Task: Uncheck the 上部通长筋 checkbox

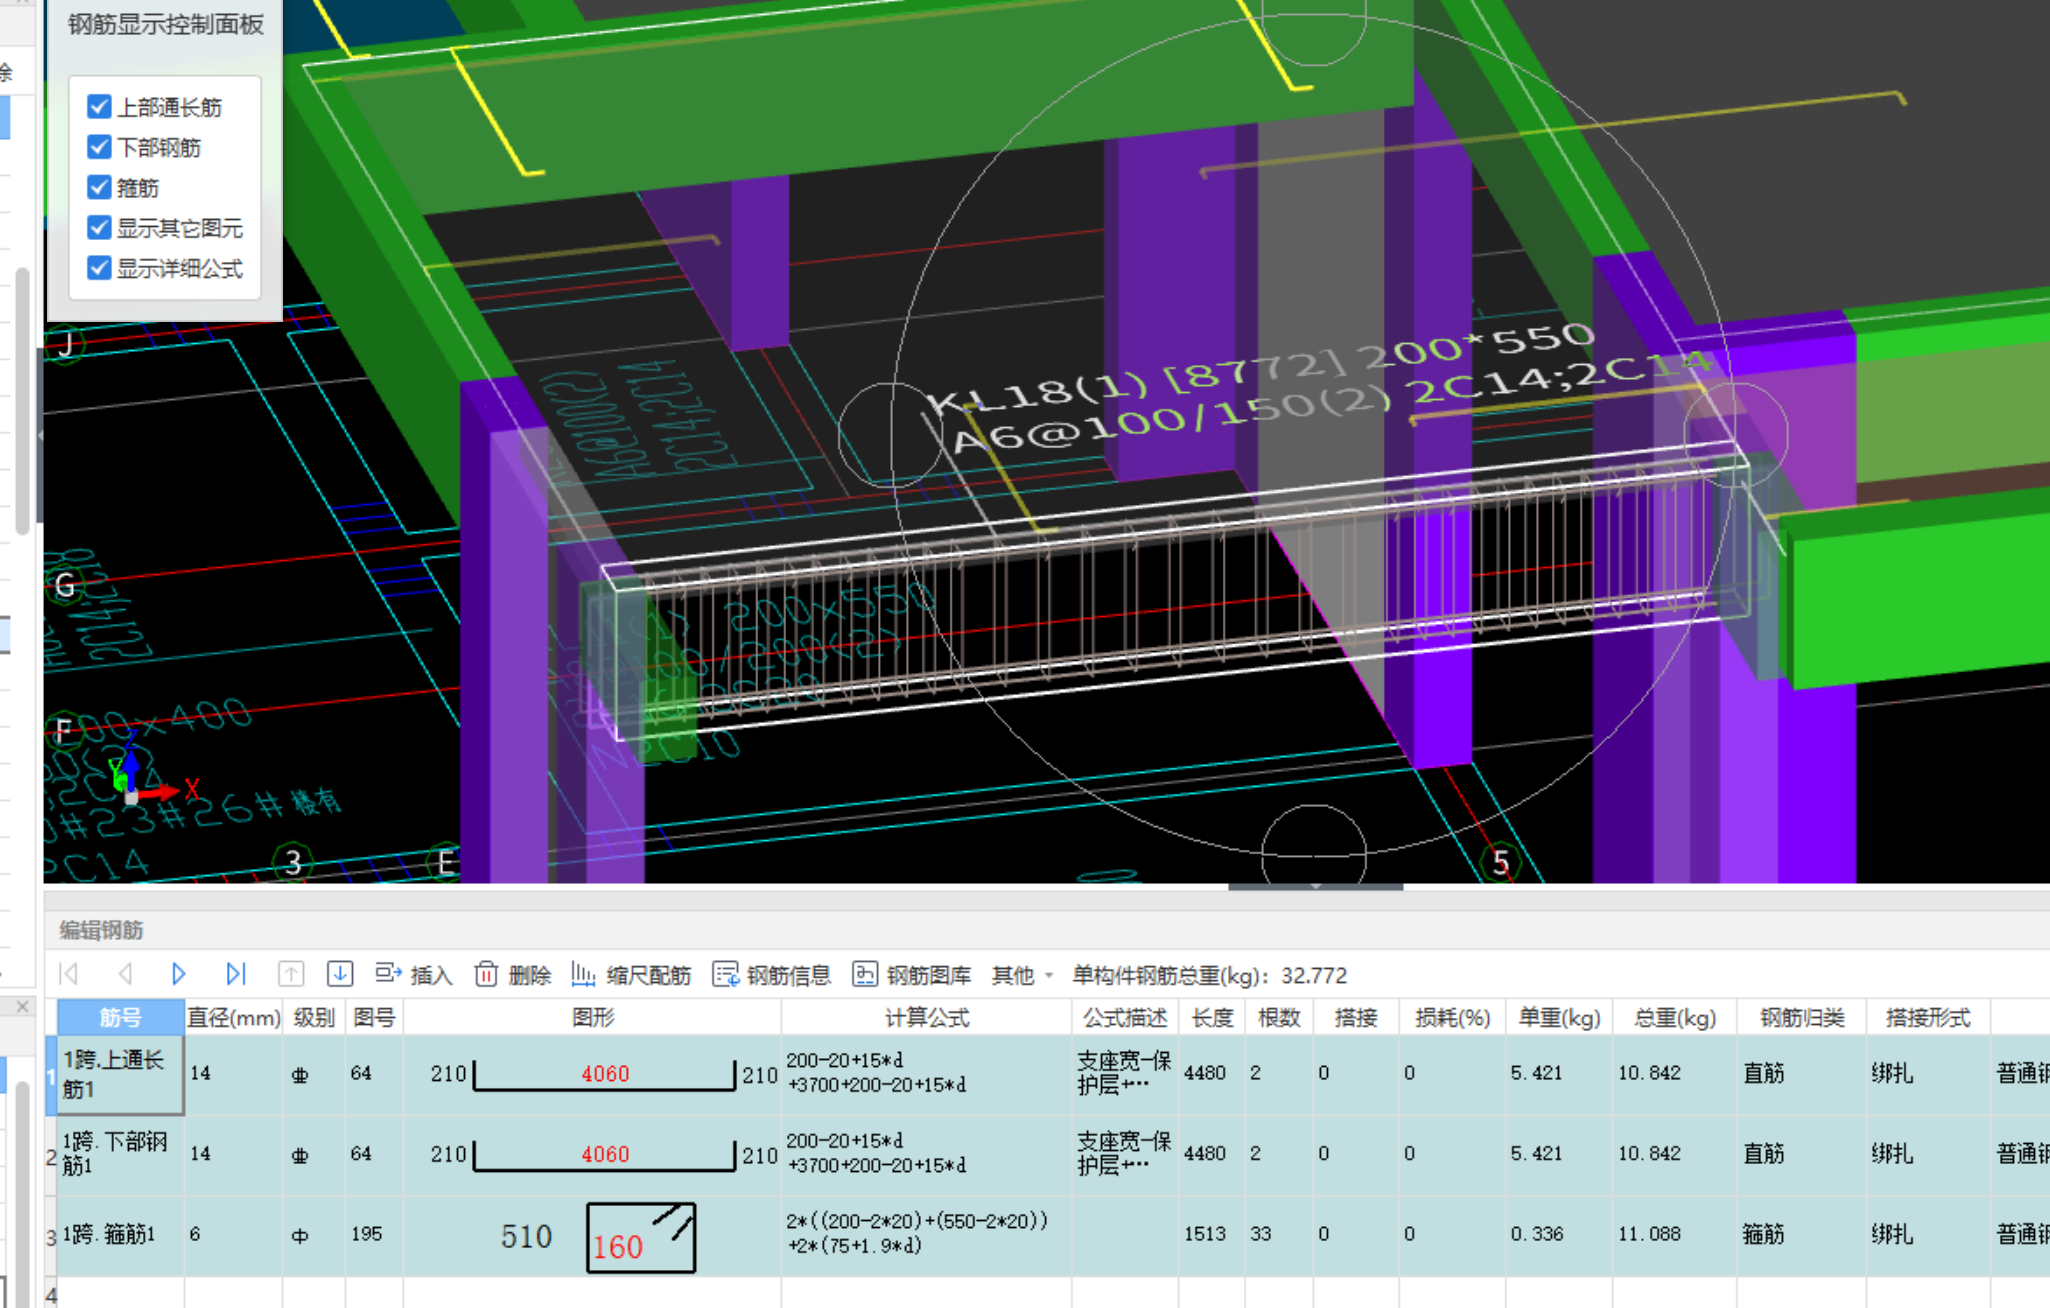Action: click(99, 106)
